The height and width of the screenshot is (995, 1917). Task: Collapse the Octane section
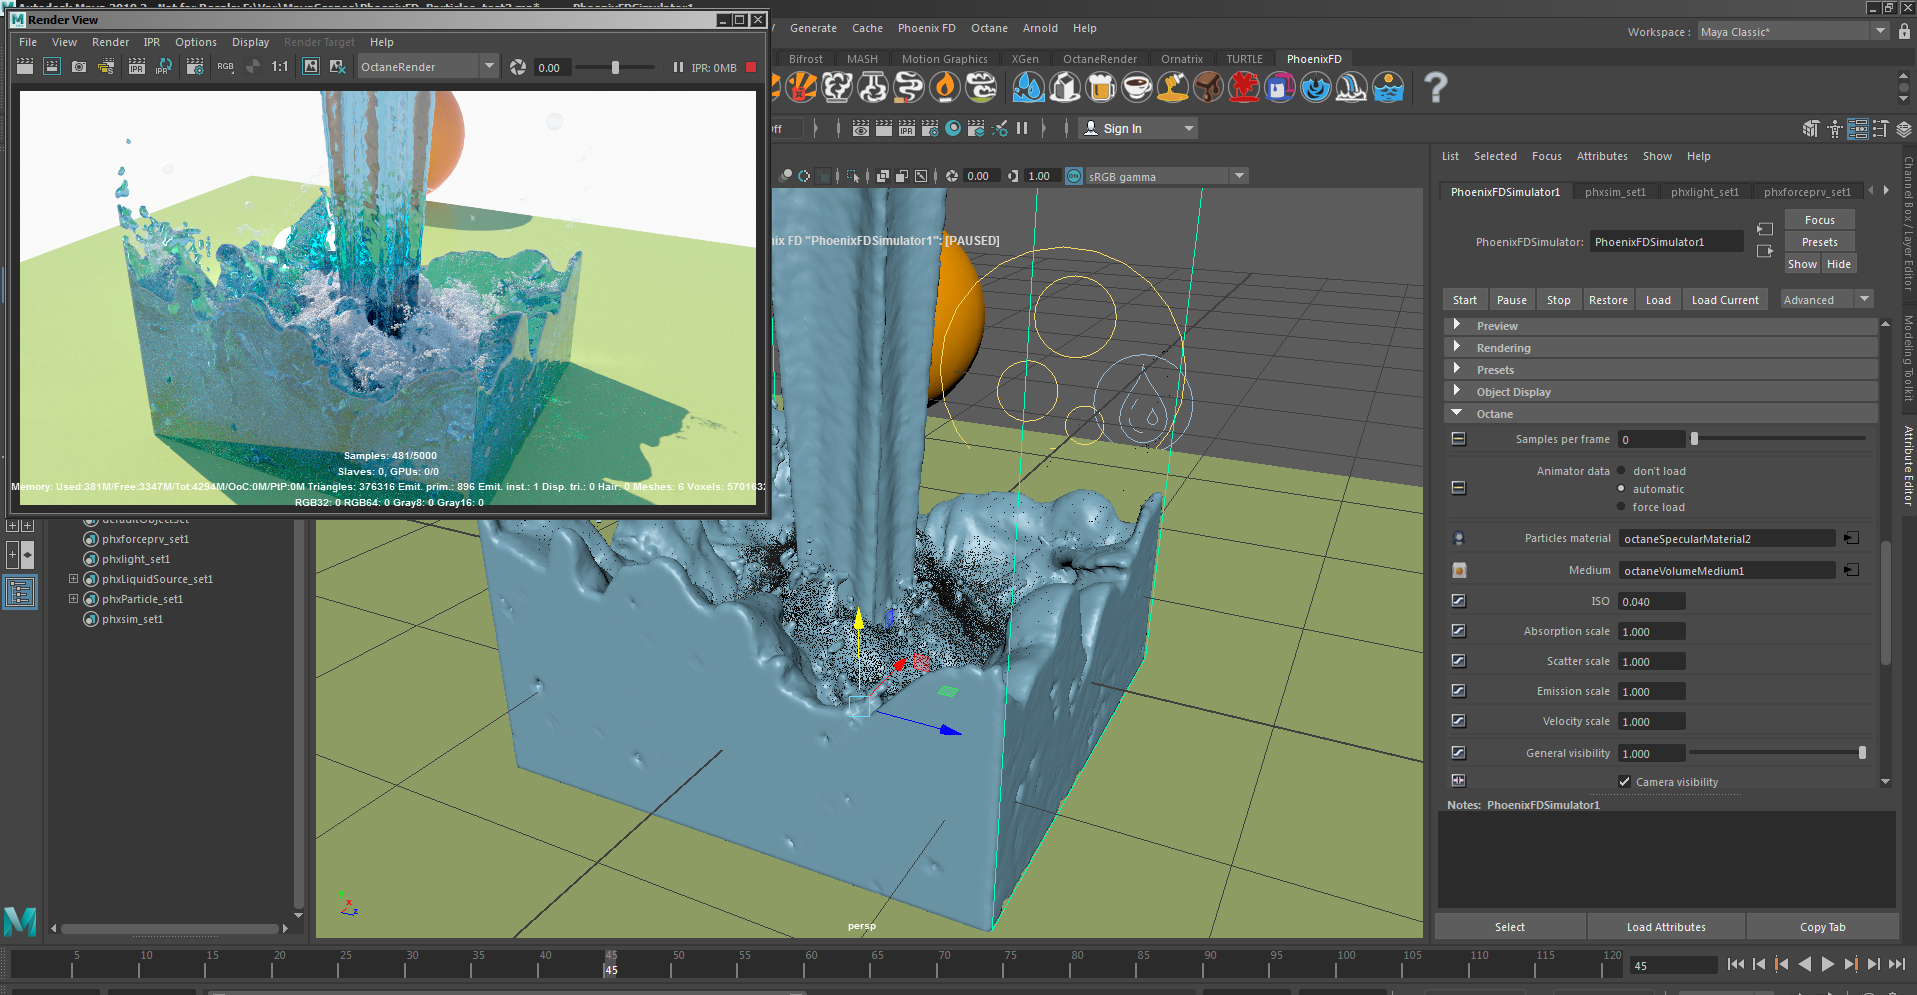[1457, 413]
